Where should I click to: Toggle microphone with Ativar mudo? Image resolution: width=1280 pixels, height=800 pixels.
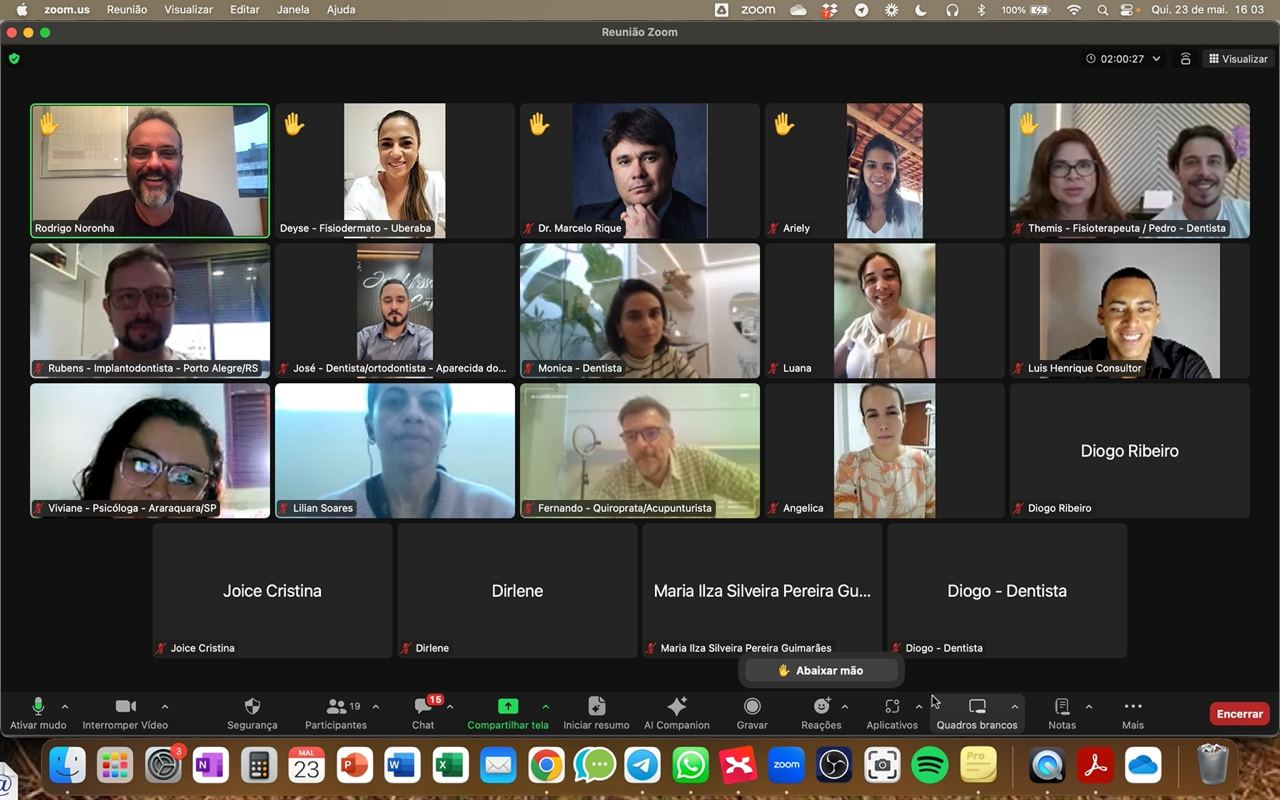pyautogui.click(x=38, y=712)
